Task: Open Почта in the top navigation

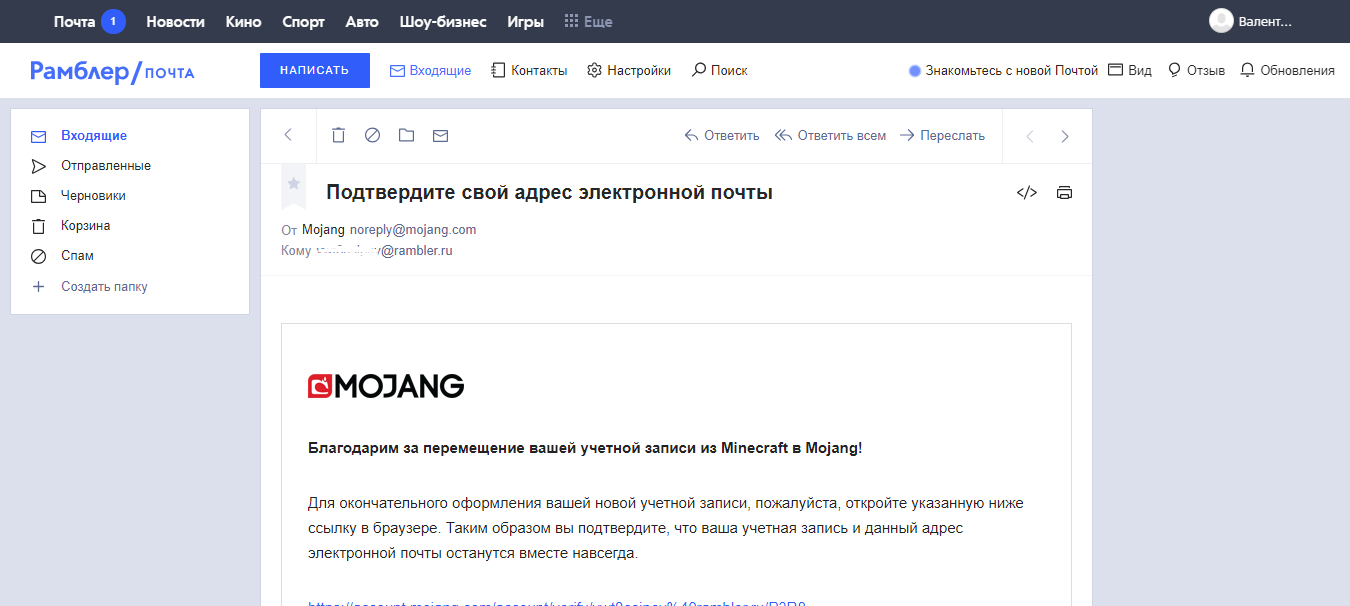Action: [x=74, y=21]
